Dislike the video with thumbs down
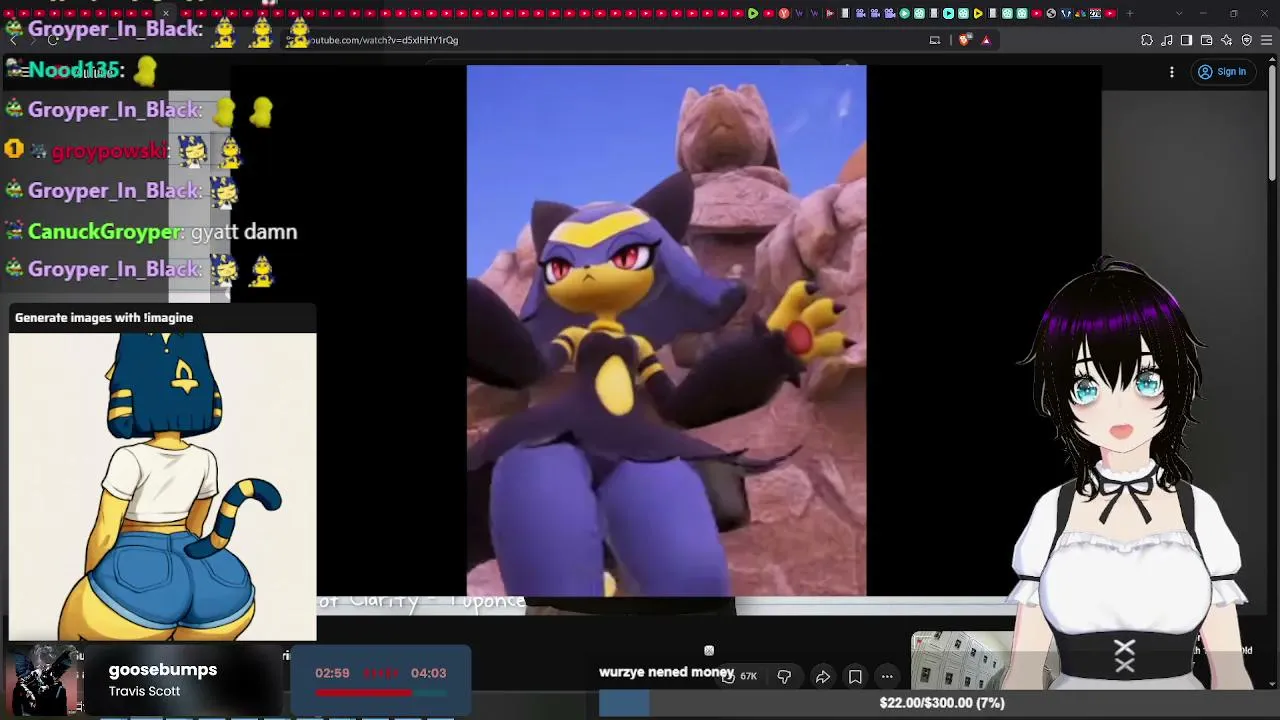 pyautogui.click(x=784, y=677)
